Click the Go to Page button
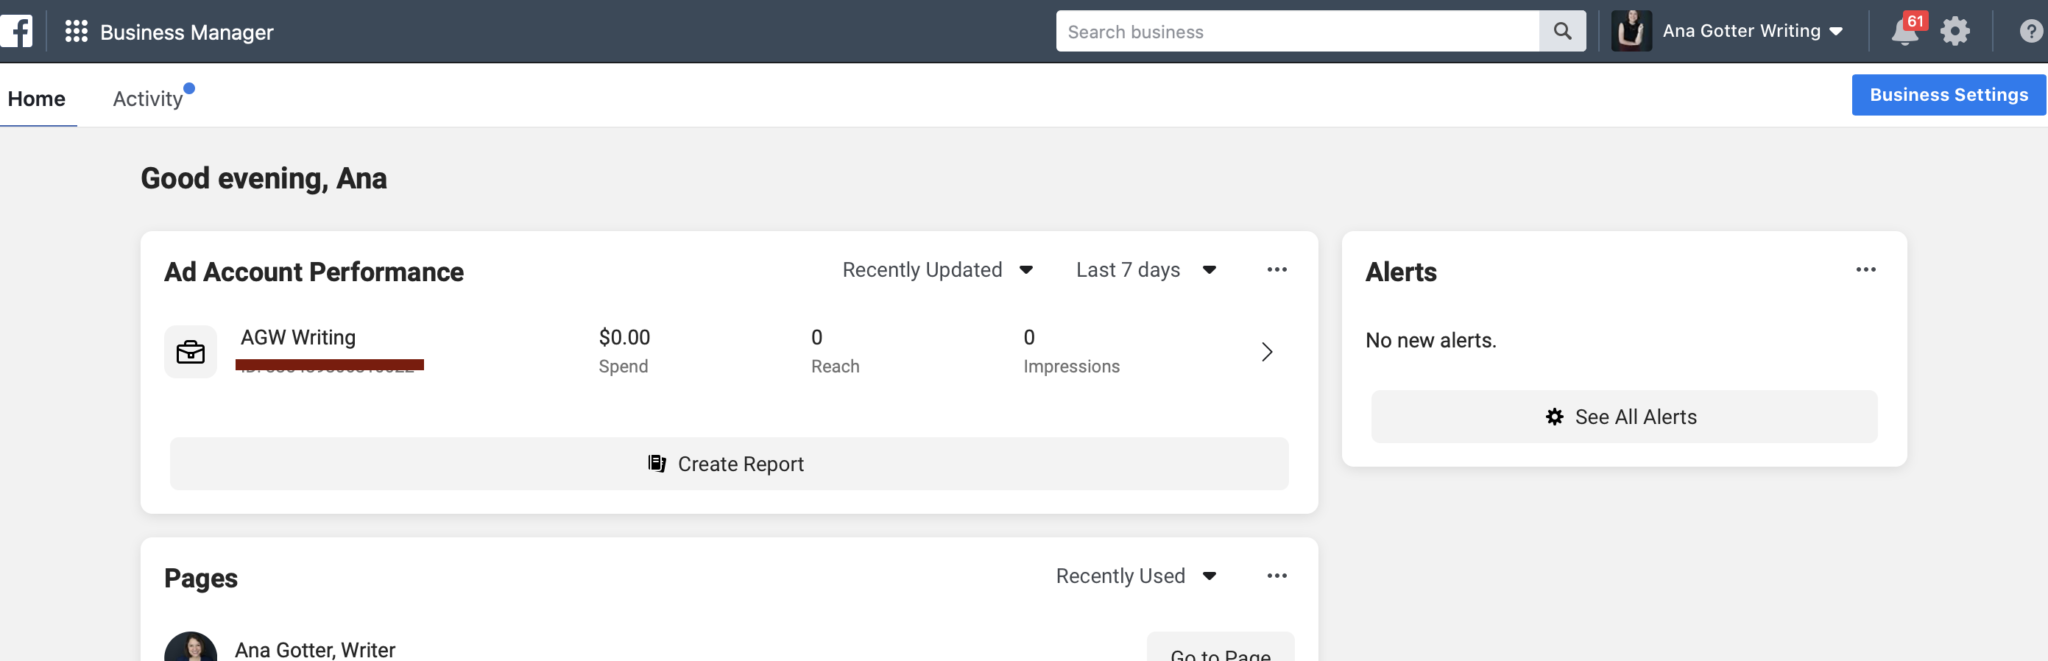This screenshot has height=661, width=2048. 1221,648
